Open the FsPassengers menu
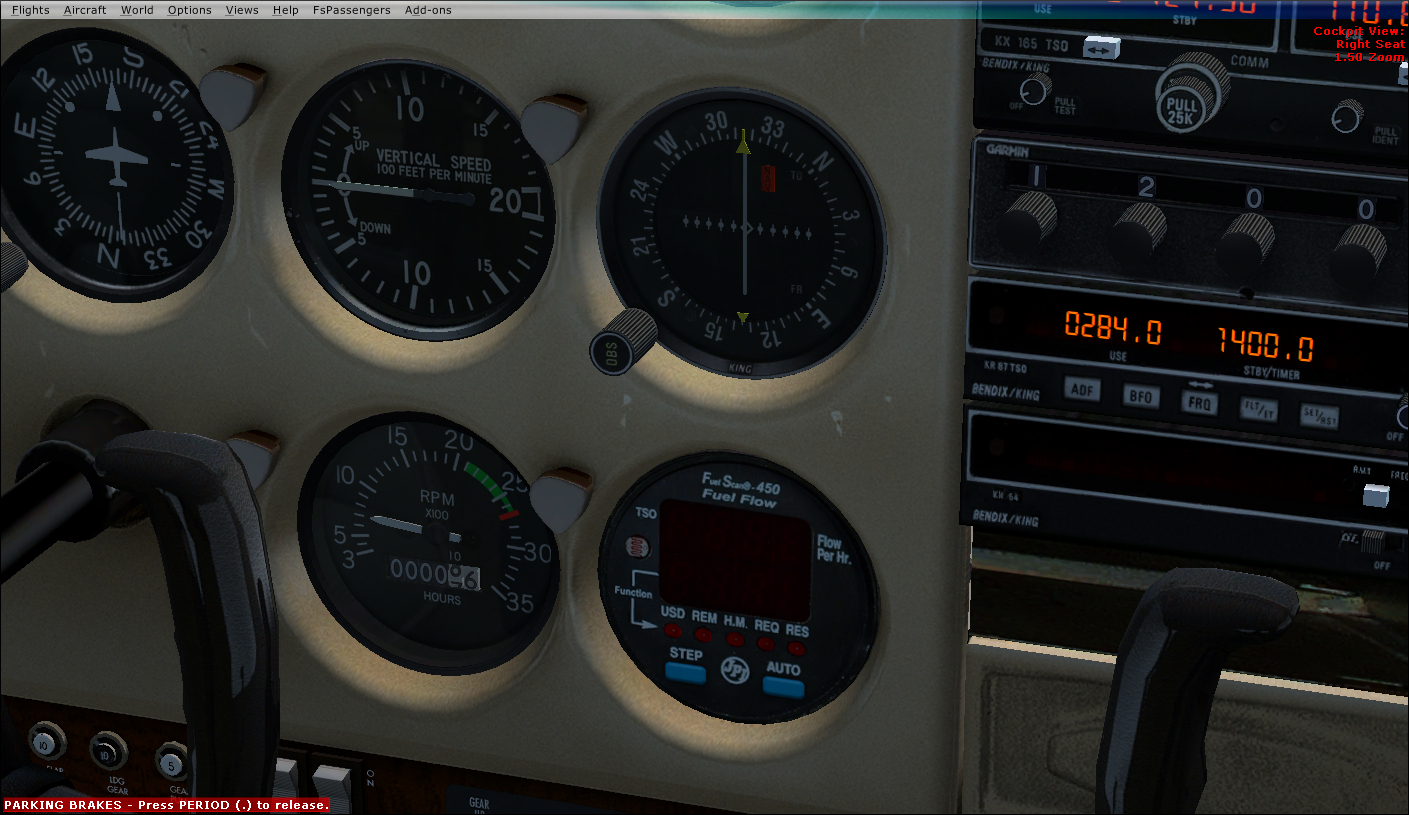 [x=351, y=10]
